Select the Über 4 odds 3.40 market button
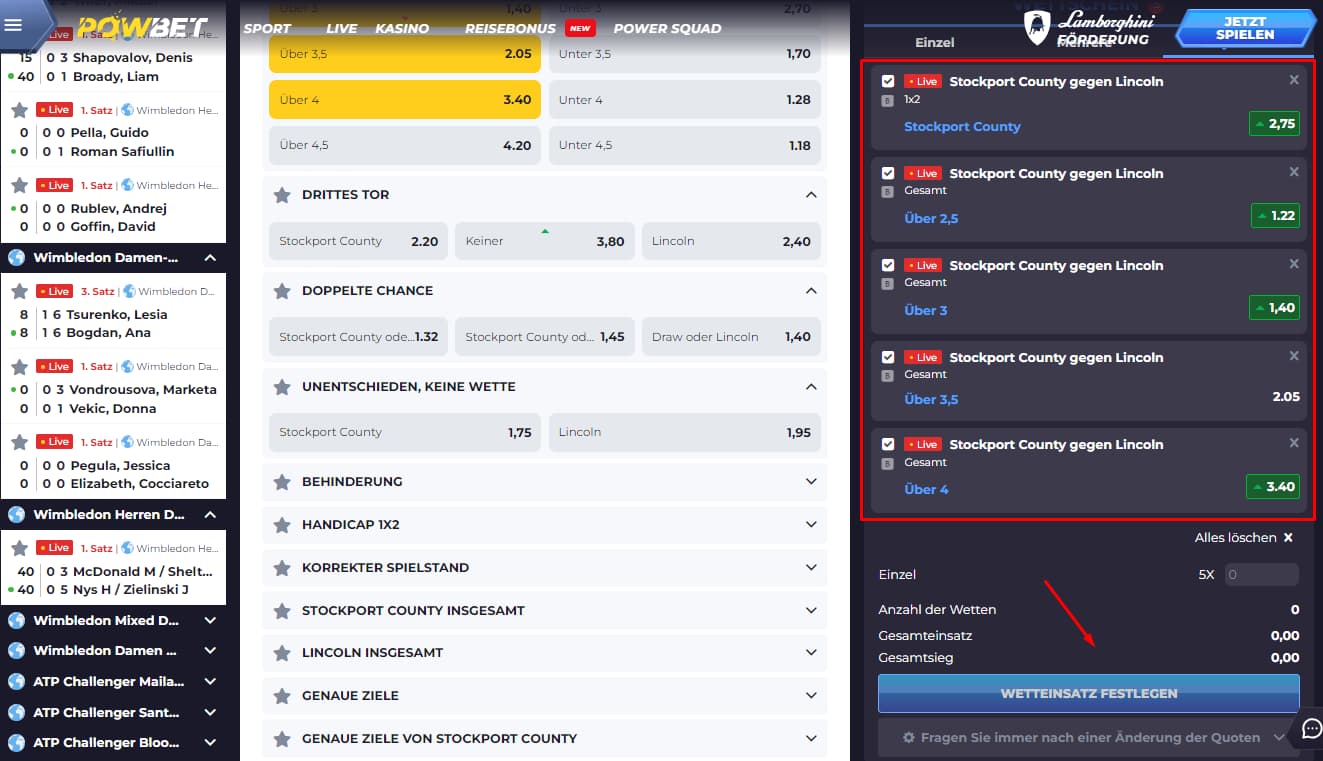The height and width of the screenshot is (761, 1323). click(x=405, y=100)
